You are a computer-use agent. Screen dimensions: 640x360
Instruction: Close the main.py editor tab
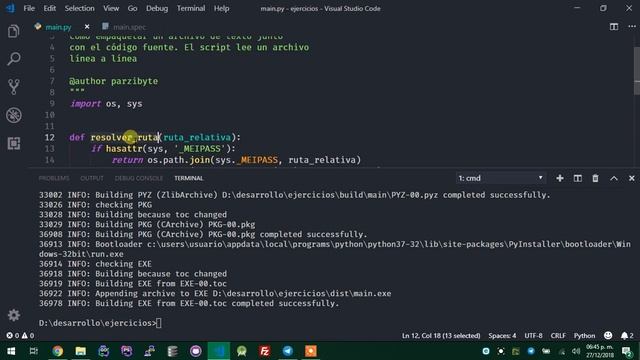pos(87,27)
